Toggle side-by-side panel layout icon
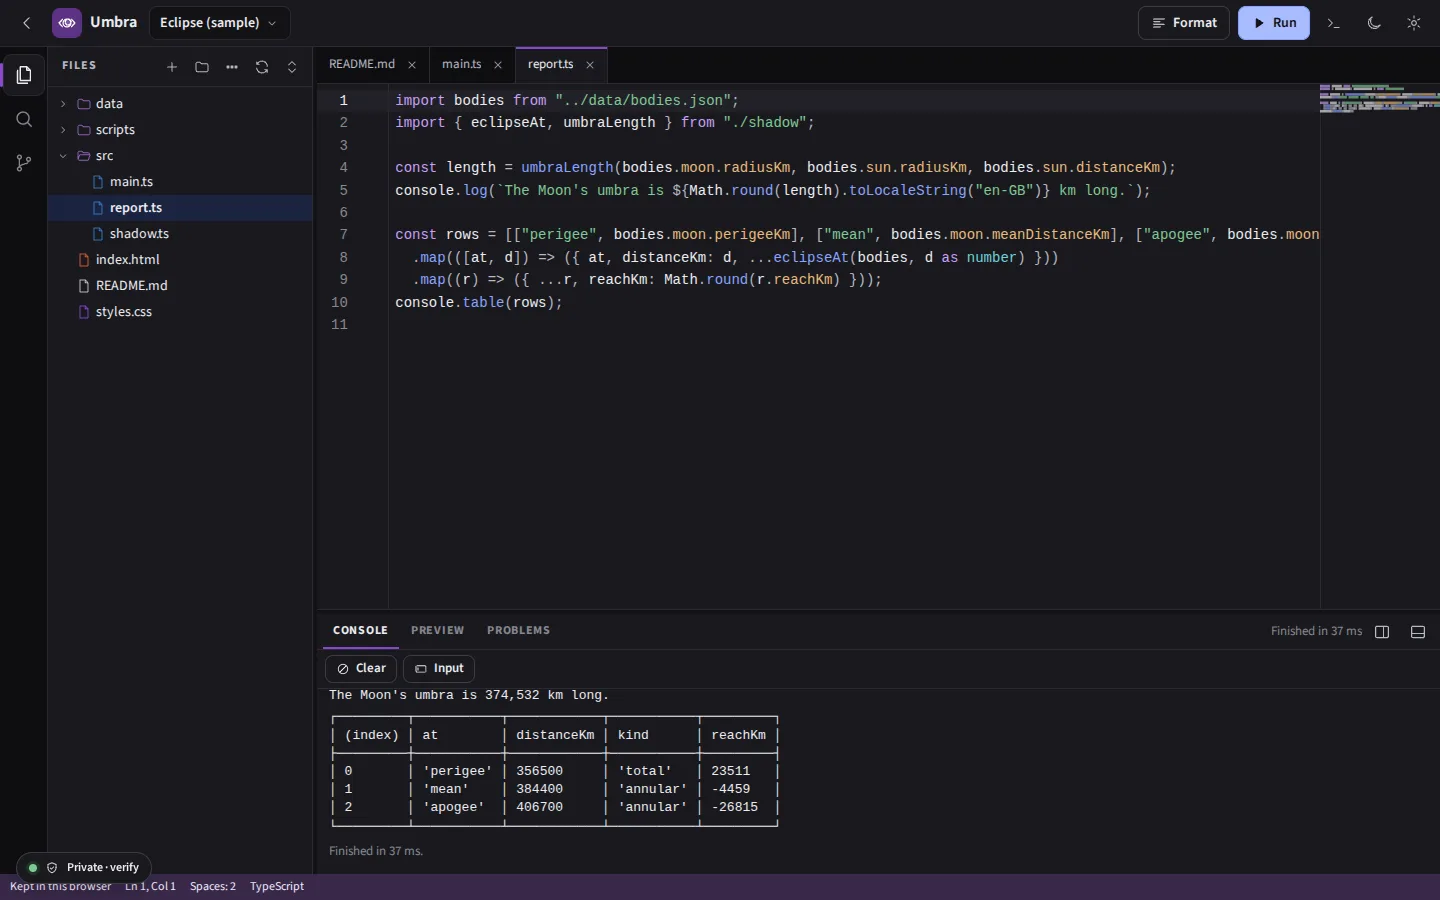The image size is (1440, 900). tap(1382, 632)
